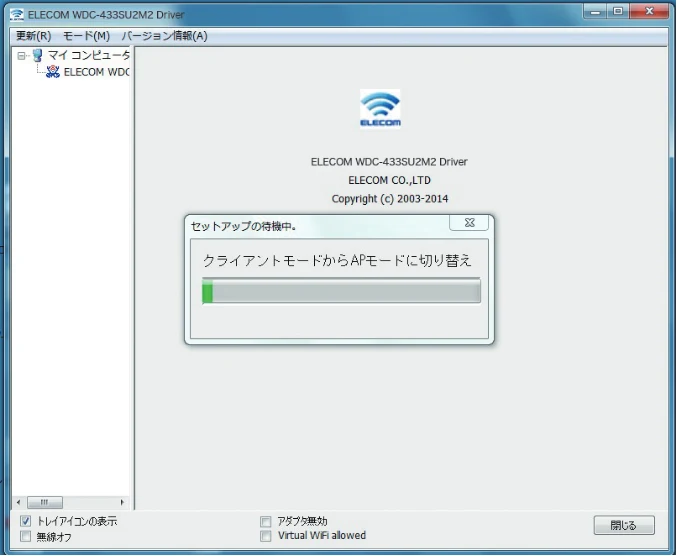The image size is (677, 556).
Task: Click the ELECOM CO.,LTD text
Action: pyautogui.click(x=389, y=180)
